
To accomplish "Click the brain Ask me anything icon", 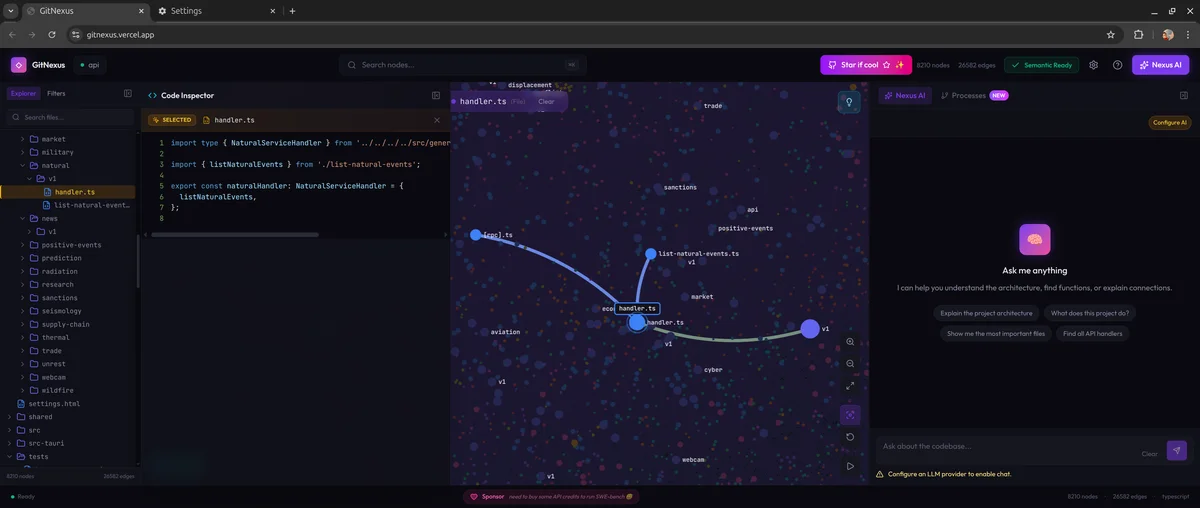I will [x=1035, y=239].
